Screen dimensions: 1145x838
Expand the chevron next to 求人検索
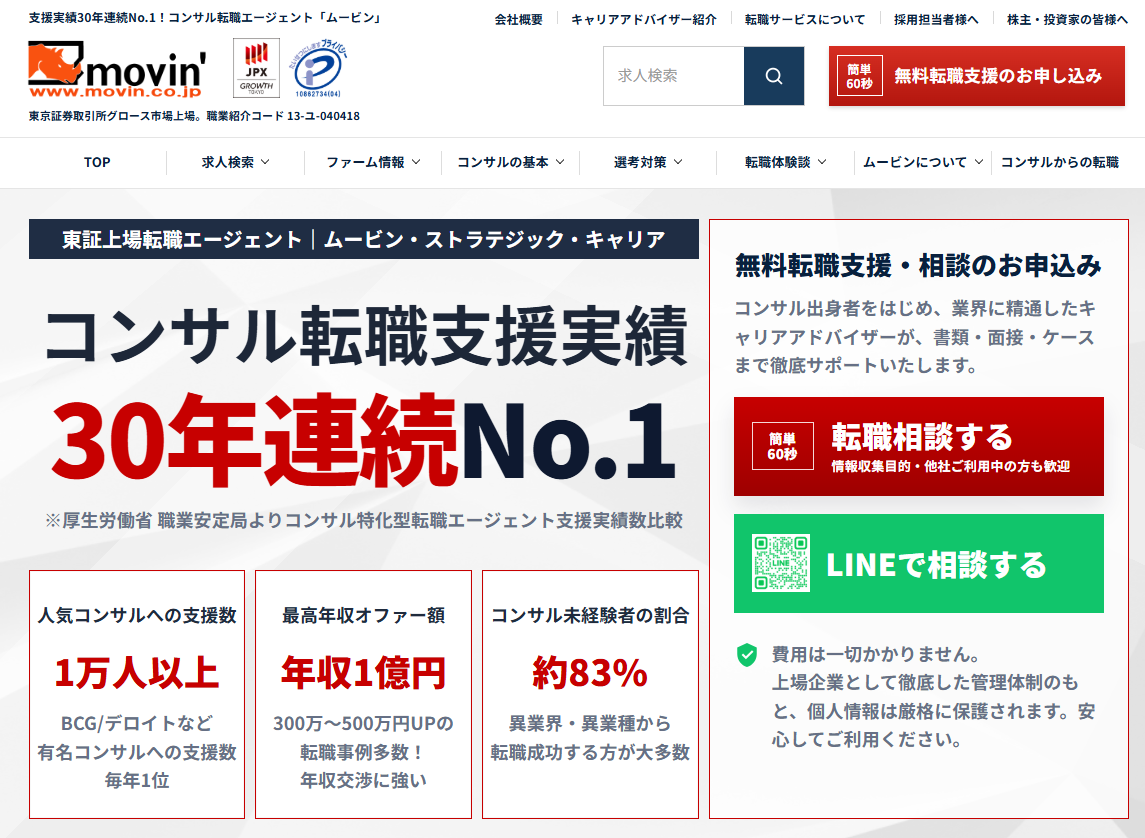coord(265,162)
